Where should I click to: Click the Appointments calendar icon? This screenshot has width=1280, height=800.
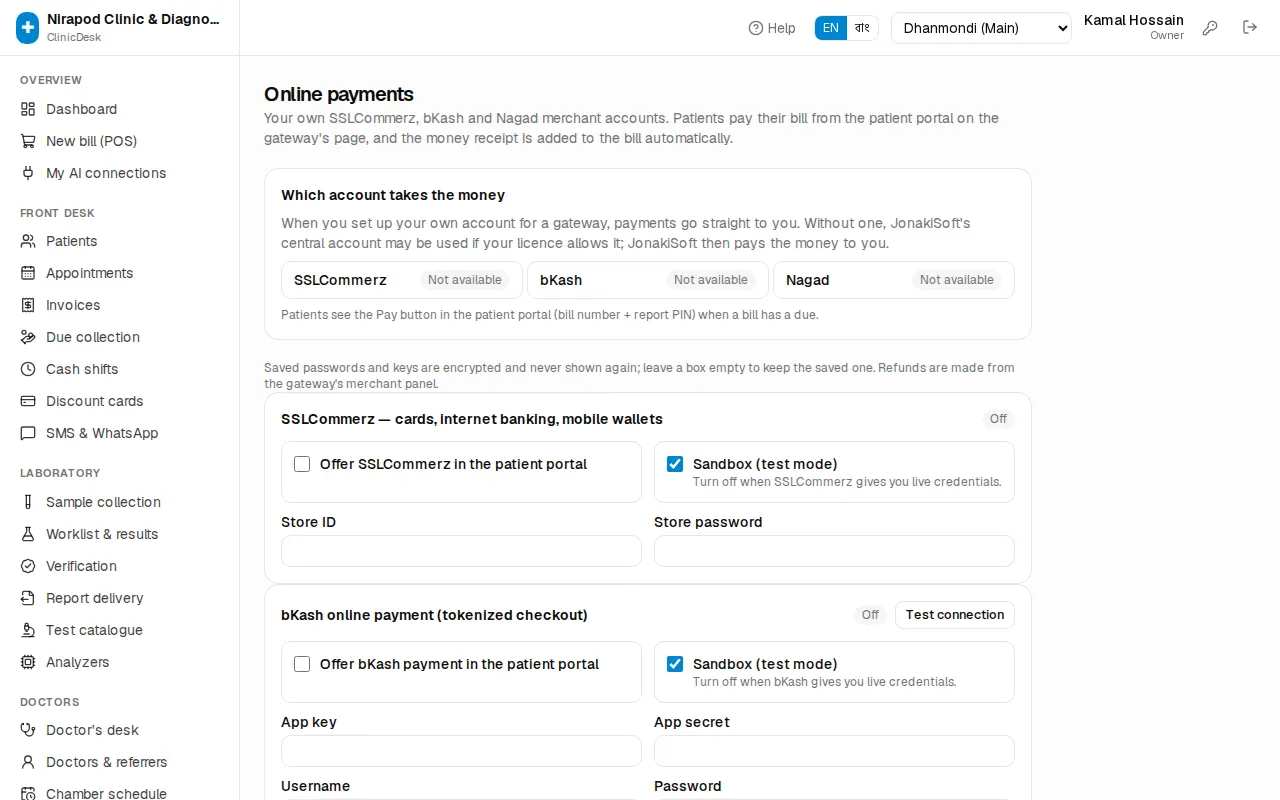(x=28, y=273)
